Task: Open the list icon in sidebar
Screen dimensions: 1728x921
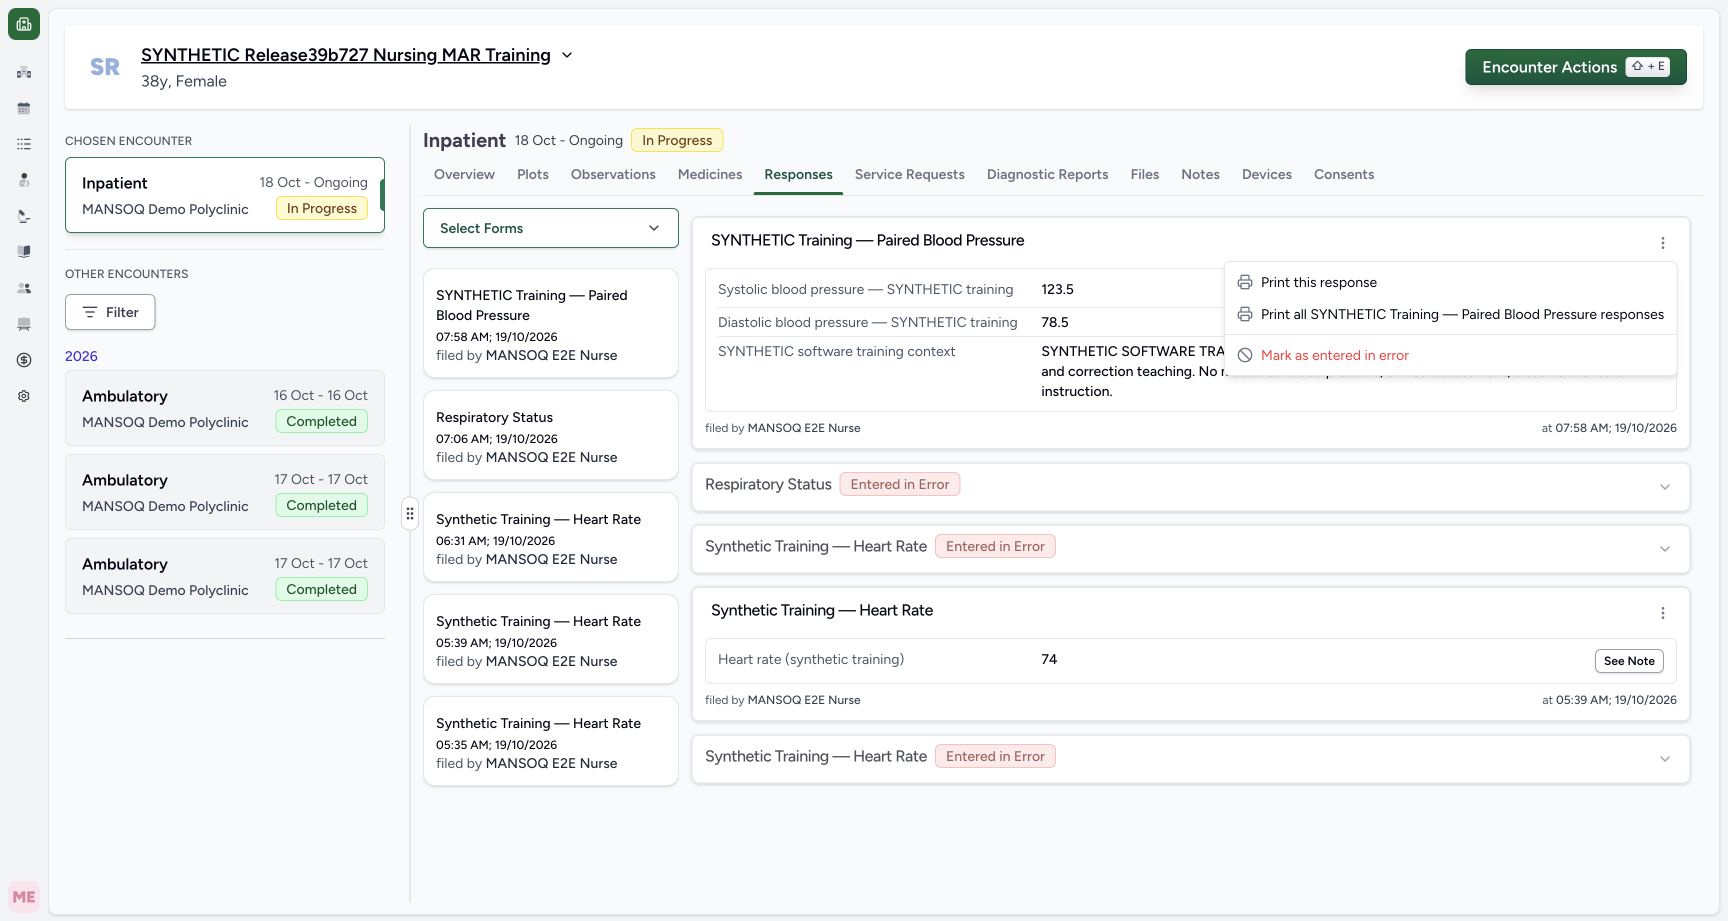Action: coord(24,144)
